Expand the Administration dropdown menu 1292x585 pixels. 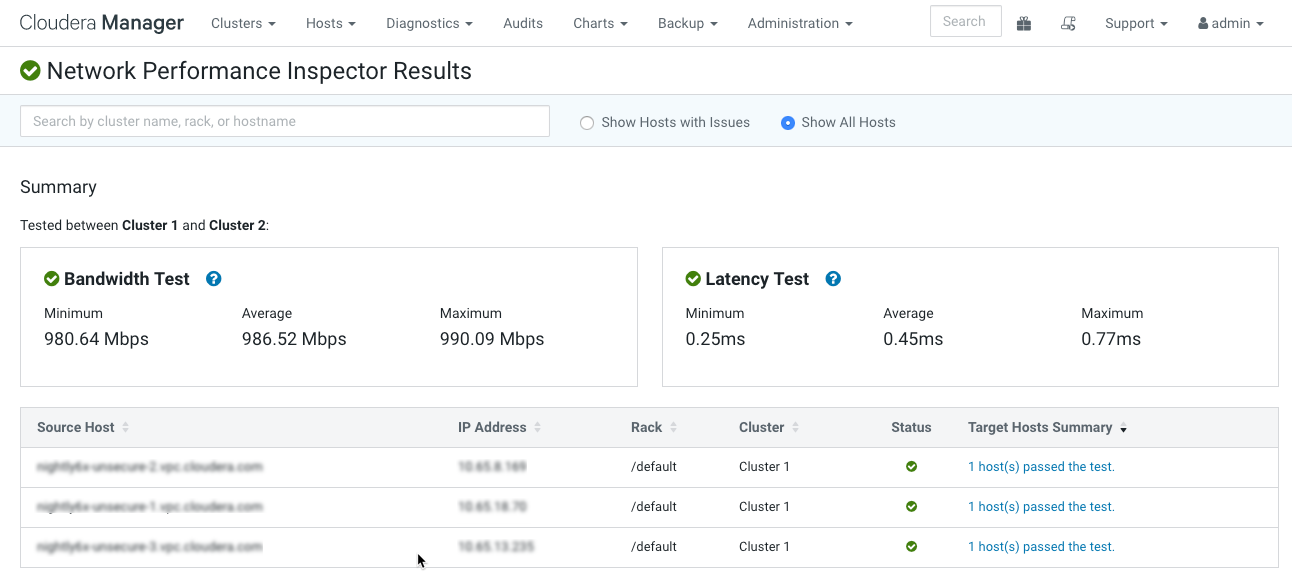coord(800,23)
